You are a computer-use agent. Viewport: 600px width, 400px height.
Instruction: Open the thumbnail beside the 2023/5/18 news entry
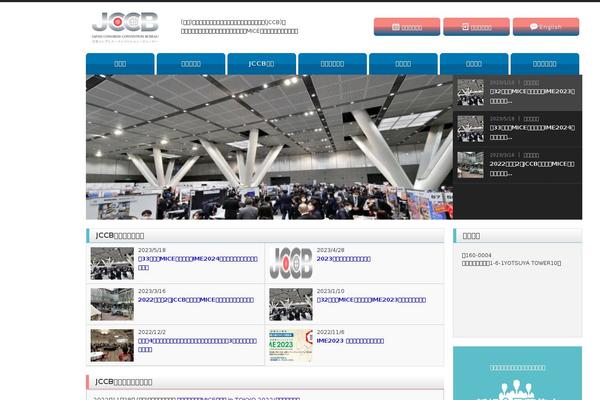coord(112,263)
